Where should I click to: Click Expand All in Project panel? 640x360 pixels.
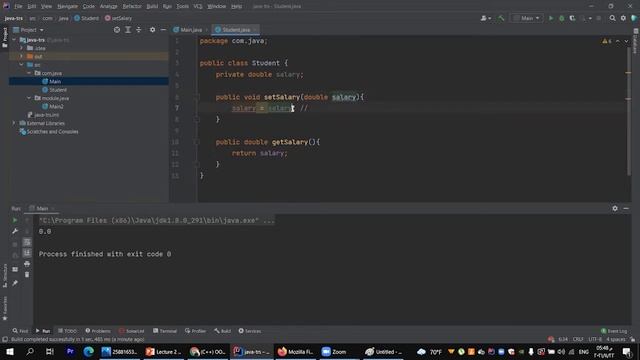click(x=128, y=30)
